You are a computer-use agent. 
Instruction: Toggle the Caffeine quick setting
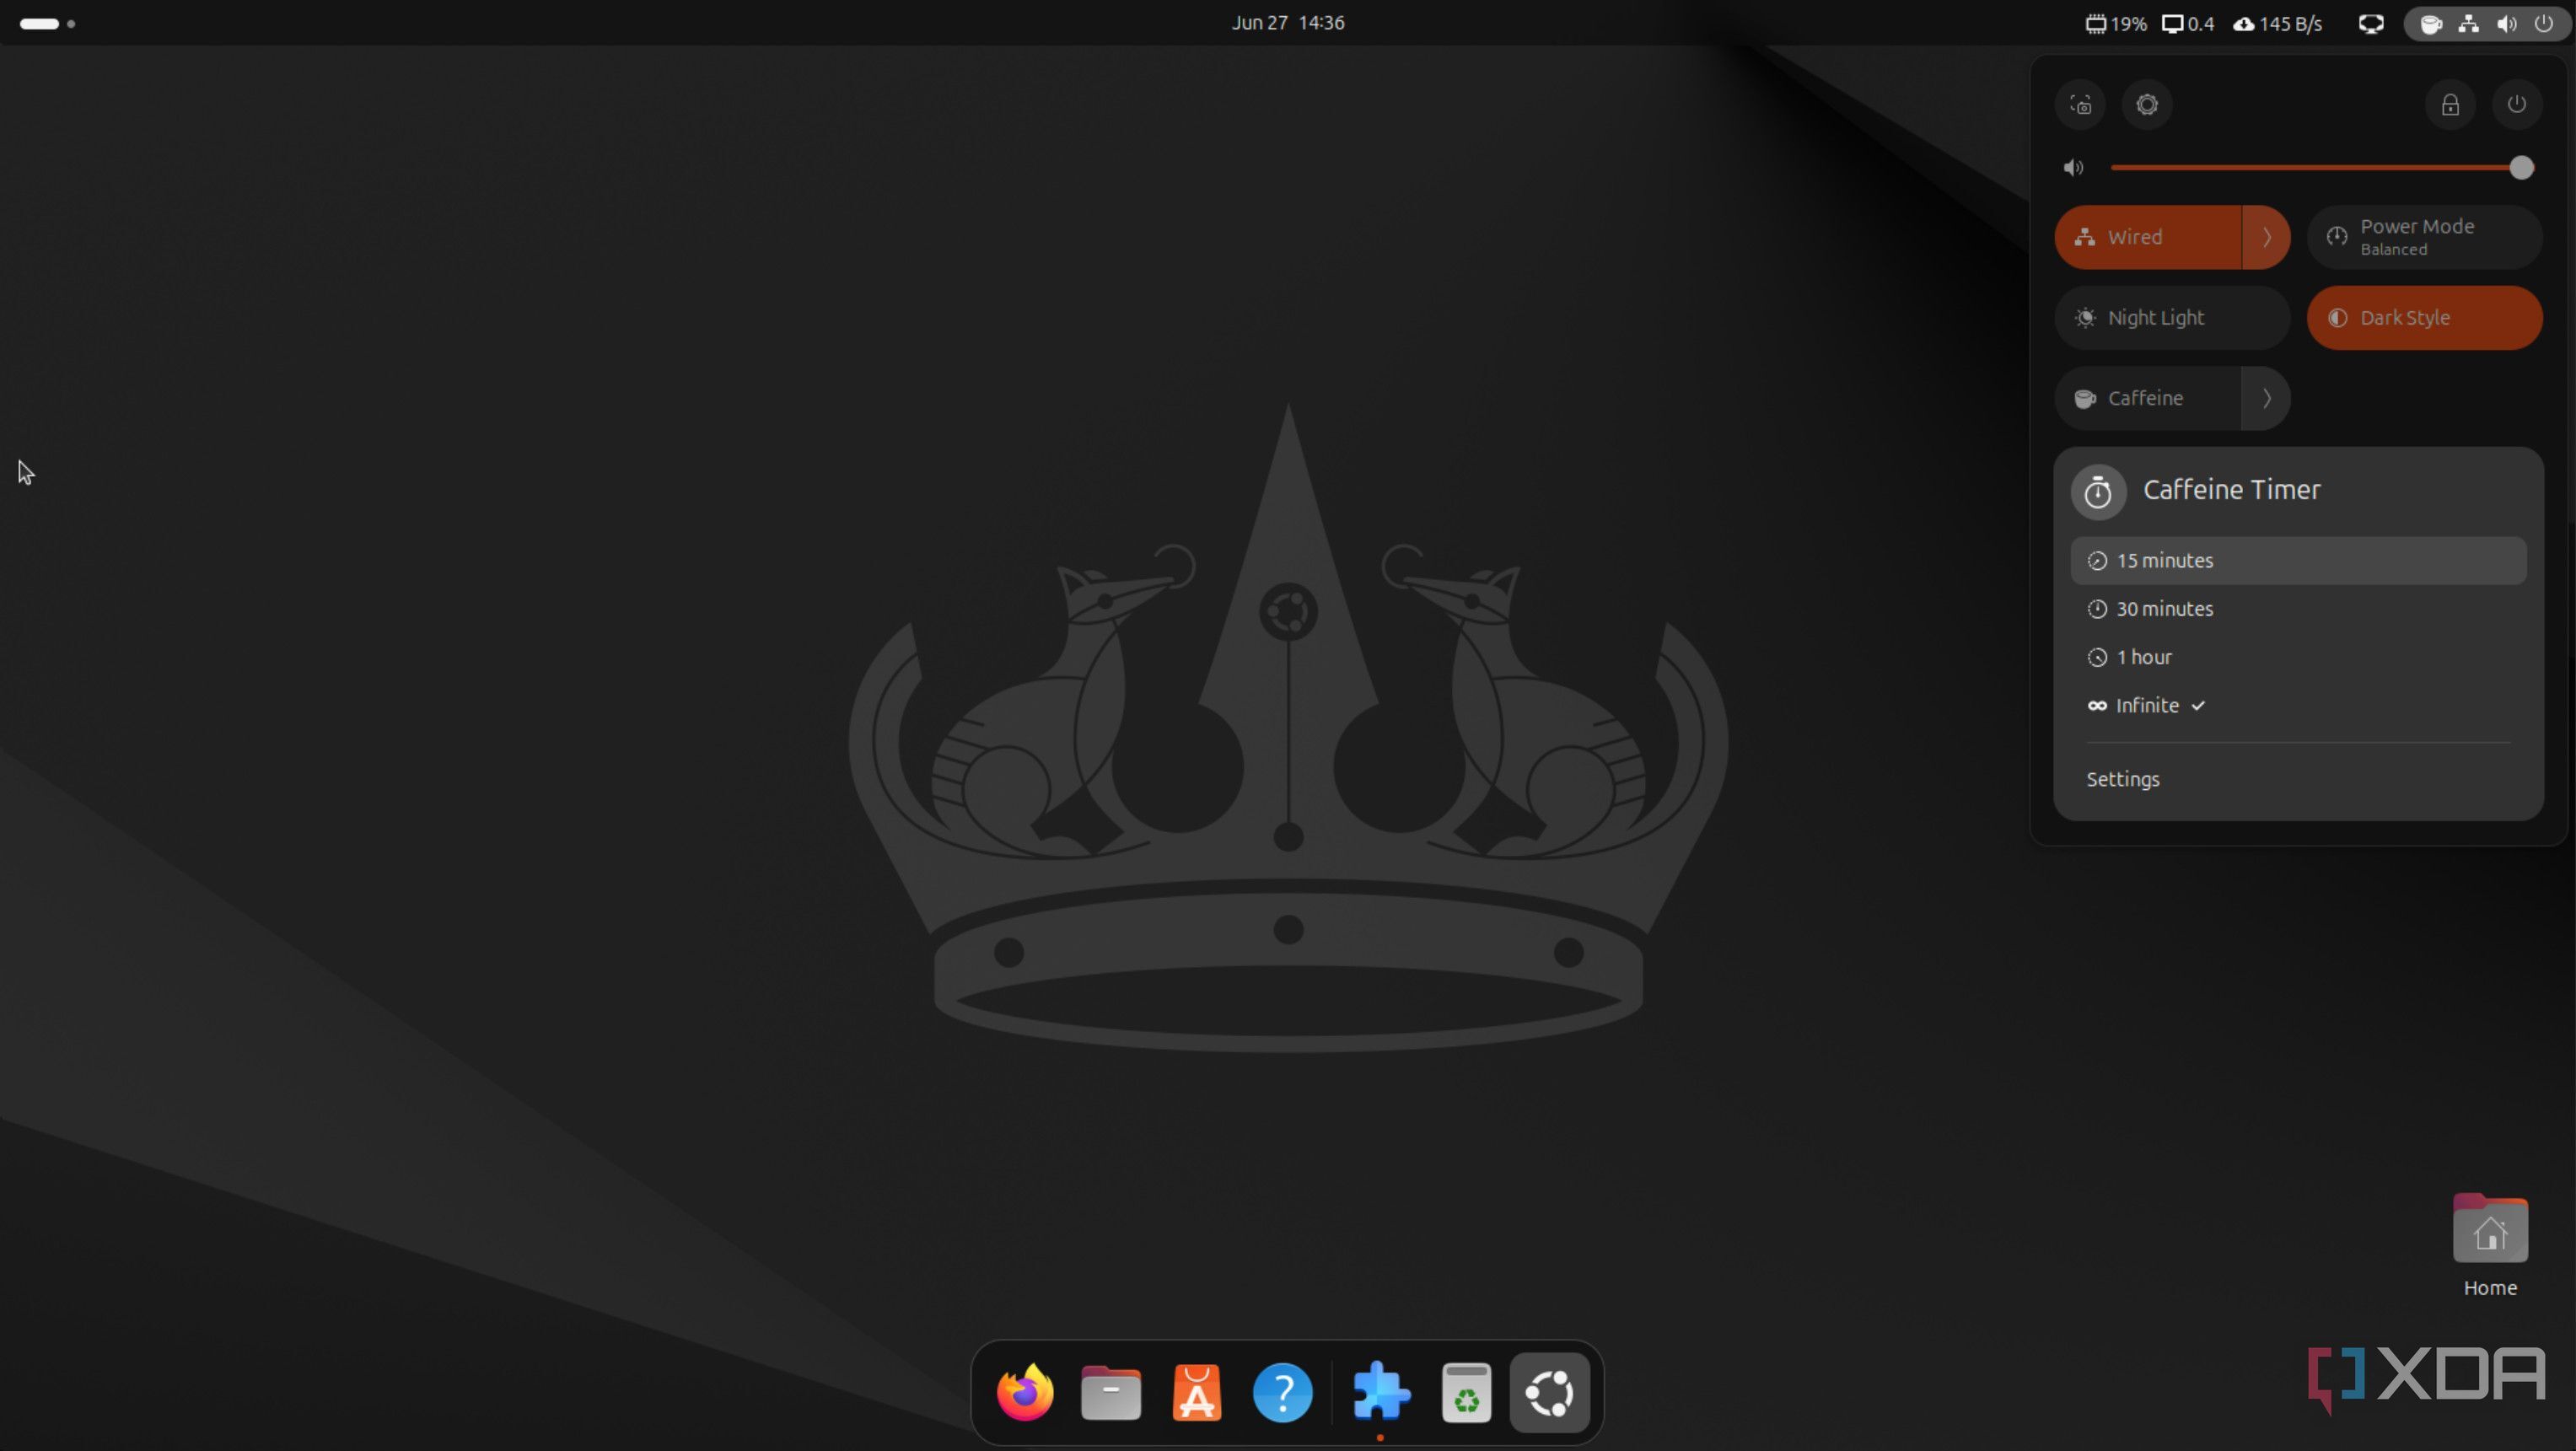pos(2146,398)
